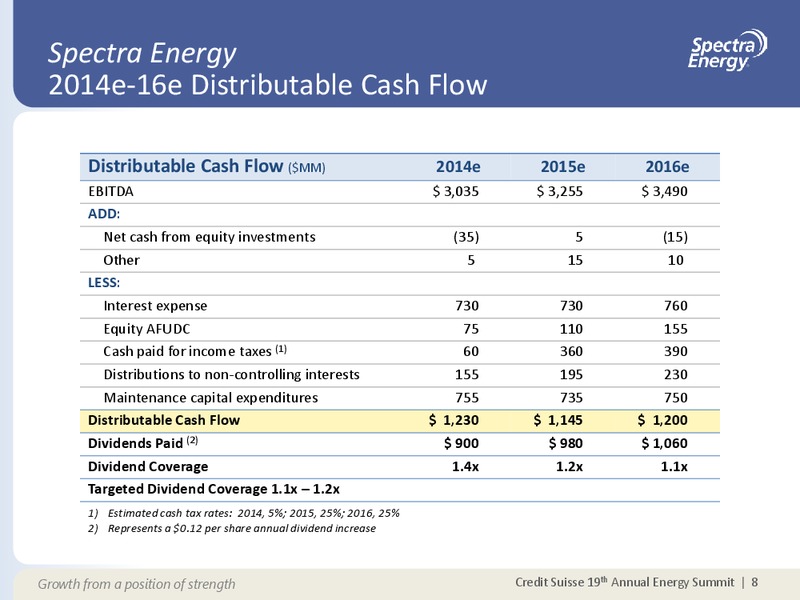This screenshot has width=800, height=600.
Task: Click the 2014e Equity AFUDC value 75
Action: 470,329
